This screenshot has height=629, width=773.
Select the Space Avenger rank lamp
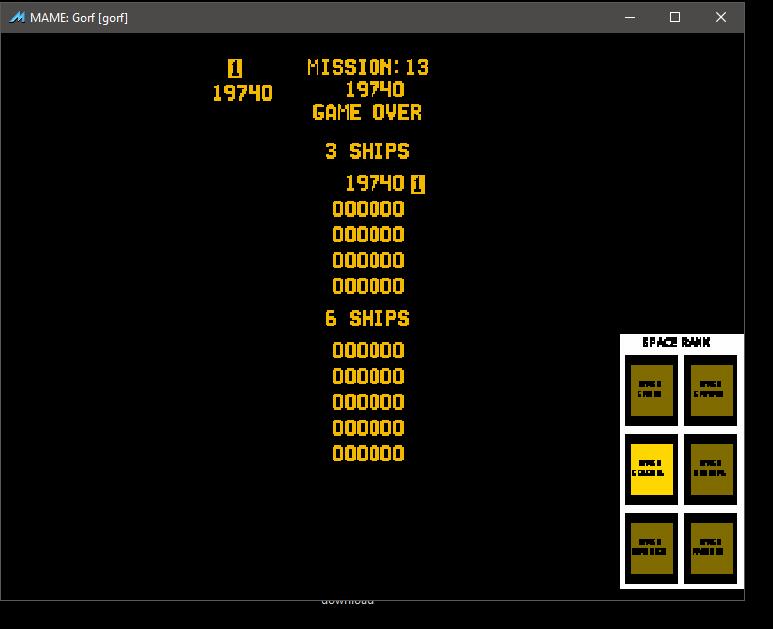[x=711, y=548]
